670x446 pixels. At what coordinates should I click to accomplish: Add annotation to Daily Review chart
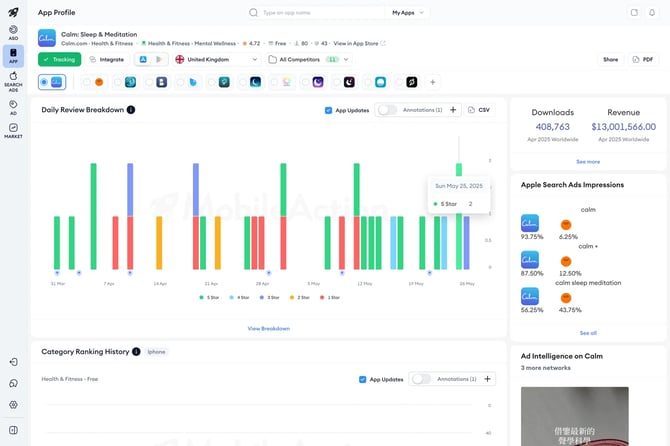[453, 110]
